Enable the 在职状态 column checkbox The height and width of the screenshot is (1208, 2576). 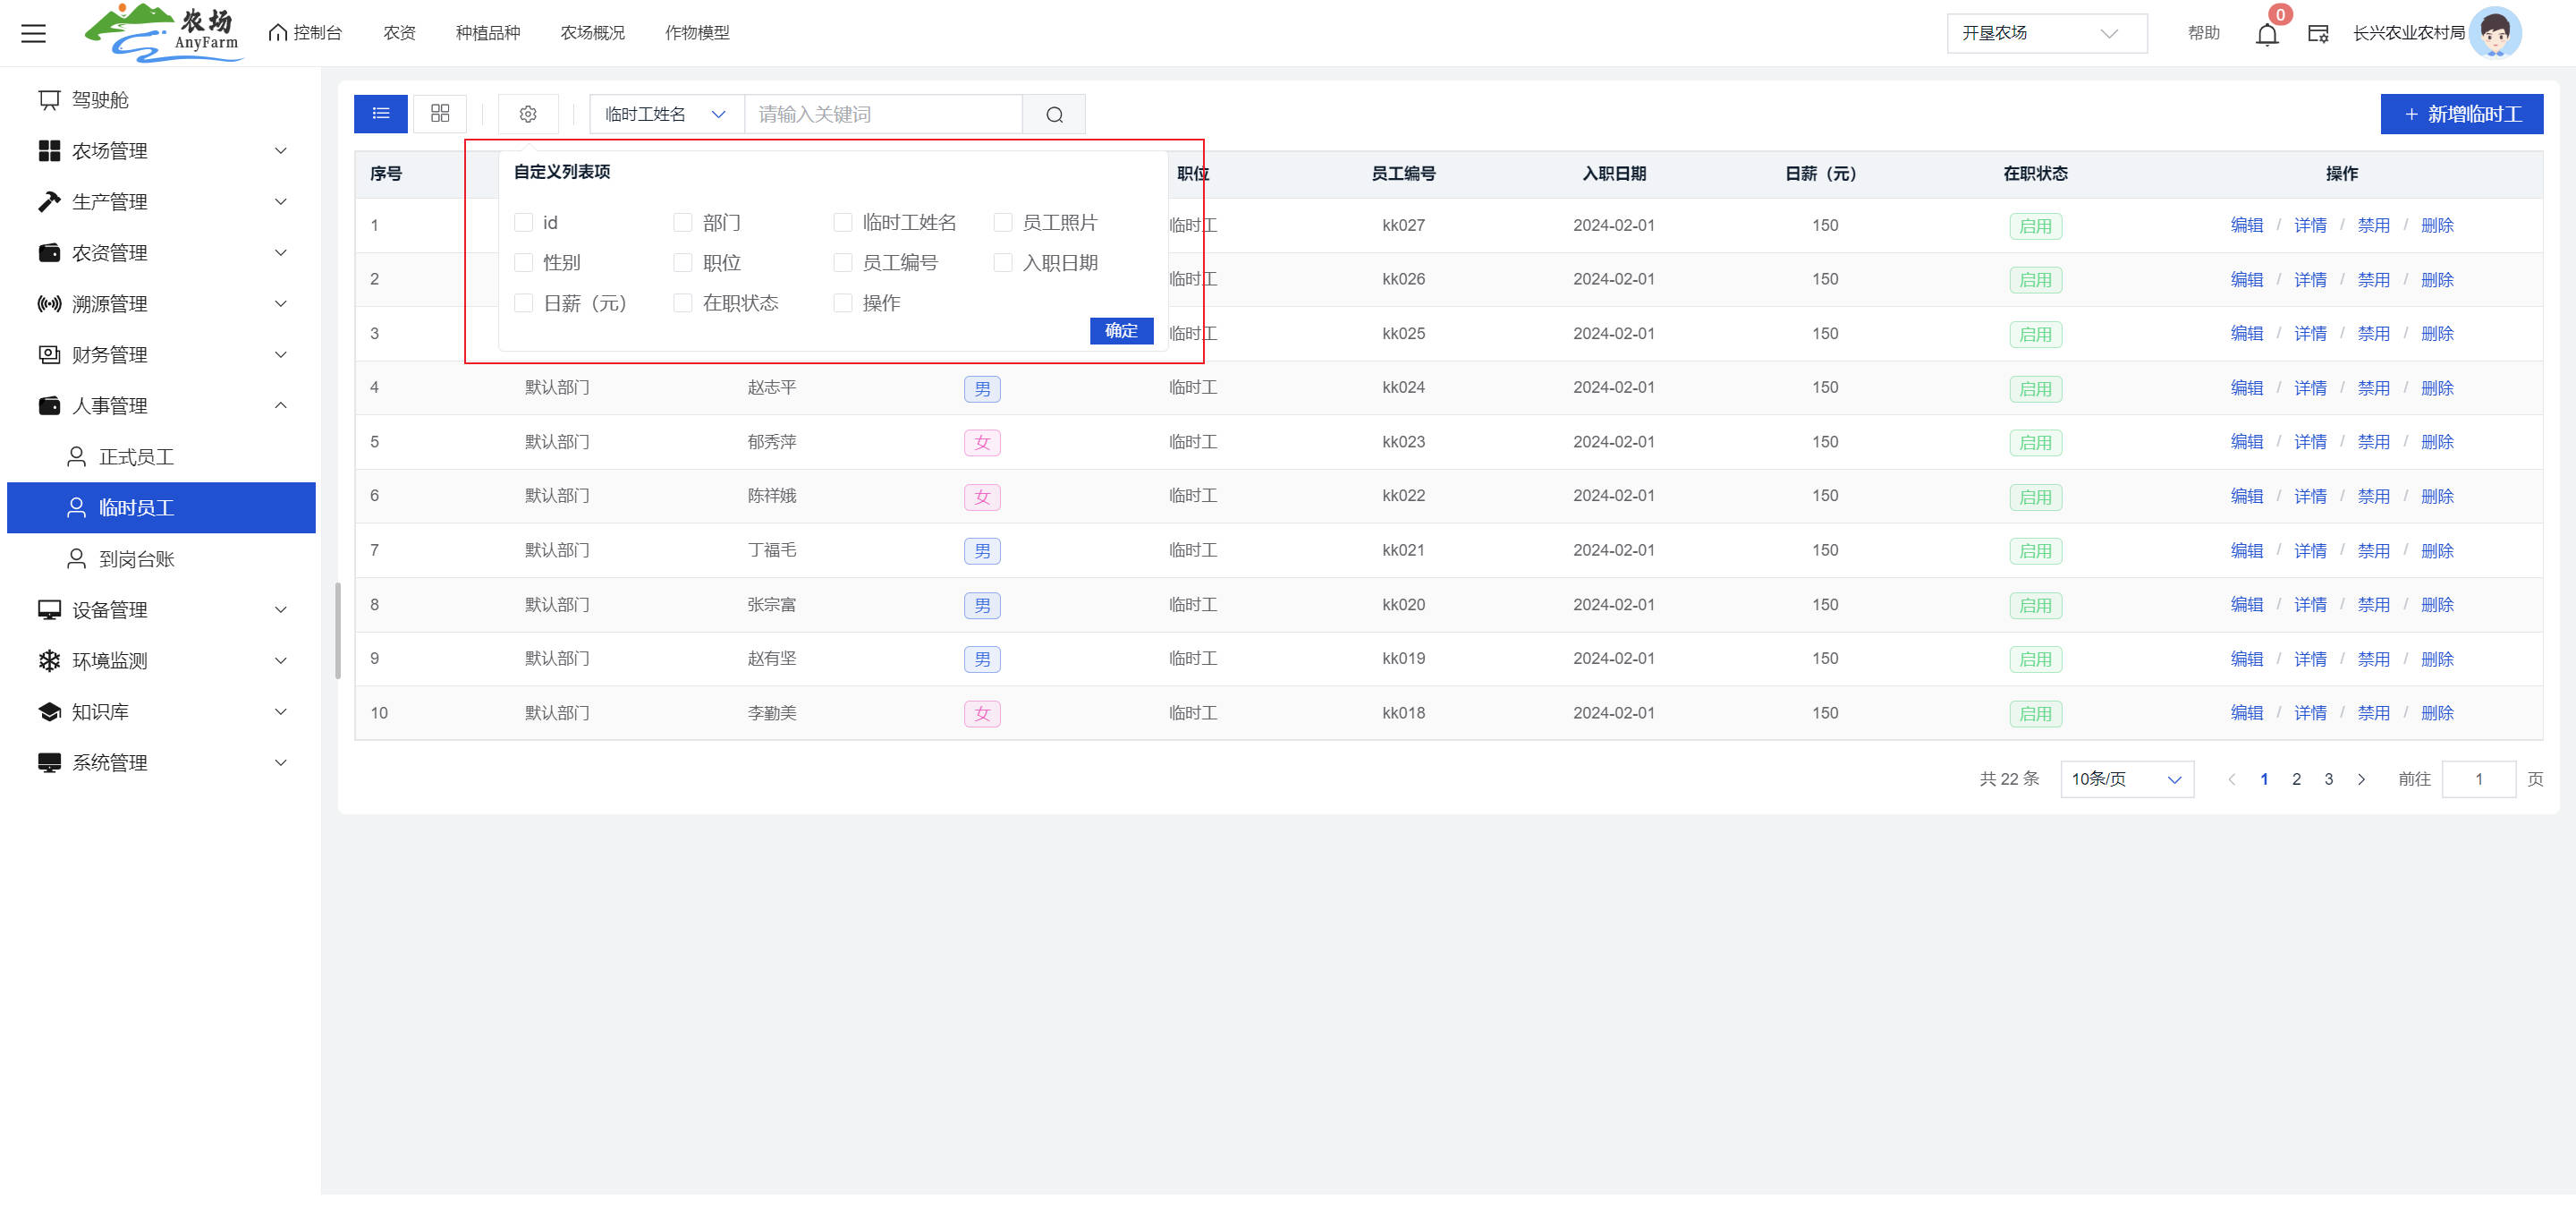[x=683, y=303]
